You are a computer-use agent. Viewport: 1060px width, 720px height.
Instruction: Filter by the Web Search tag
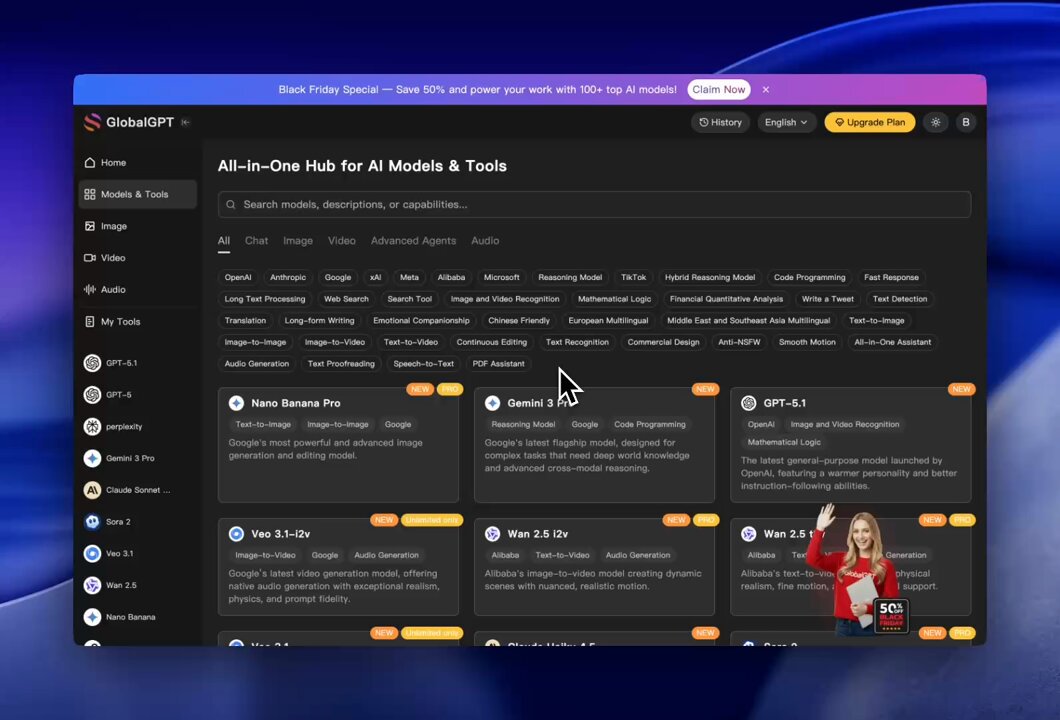pos(346,299)
